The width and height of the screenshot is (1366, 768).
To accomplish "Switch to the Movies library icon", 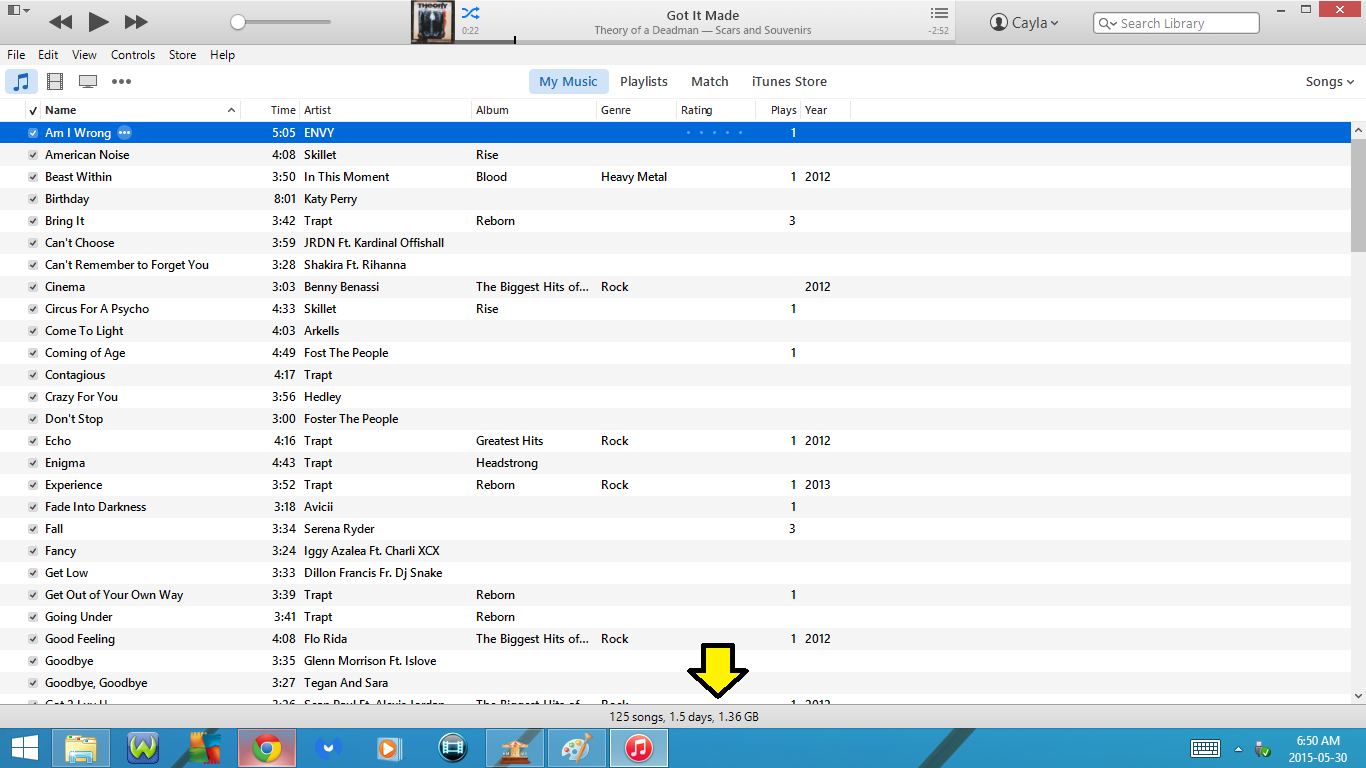I will coord(55,82).
